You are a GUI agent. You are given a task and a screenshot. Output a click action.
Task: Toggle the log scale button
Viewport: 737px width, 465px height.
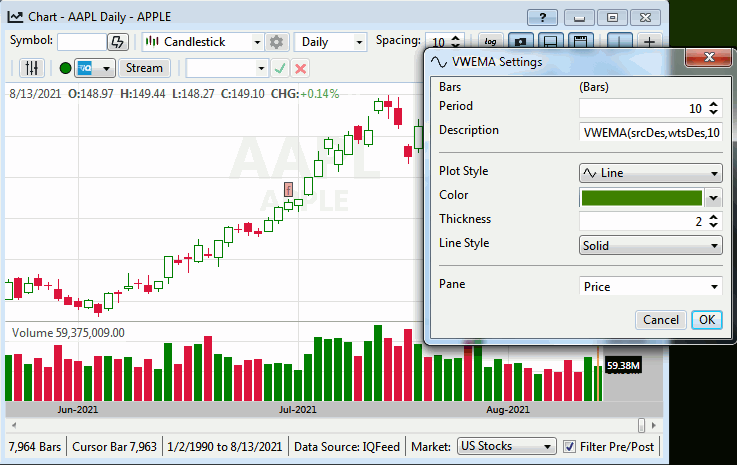click(x=491, y=42)
